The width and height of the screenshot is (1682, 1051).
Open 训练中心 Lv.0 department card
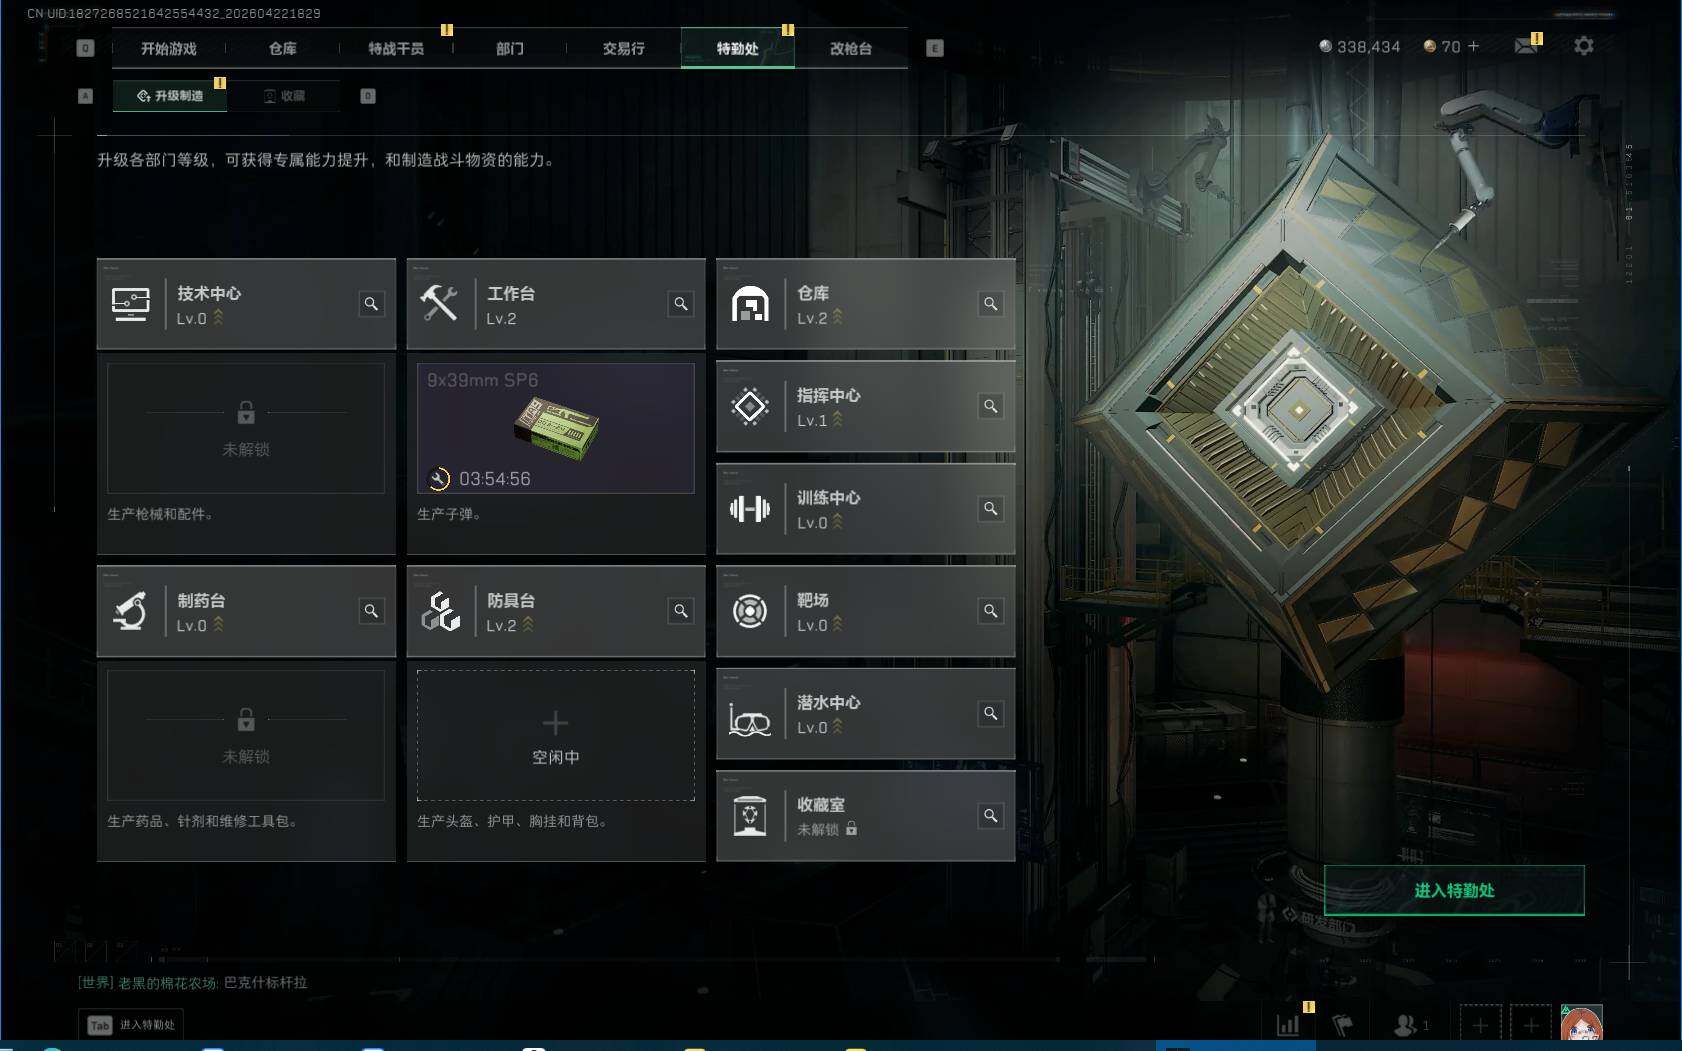[866, 509]
